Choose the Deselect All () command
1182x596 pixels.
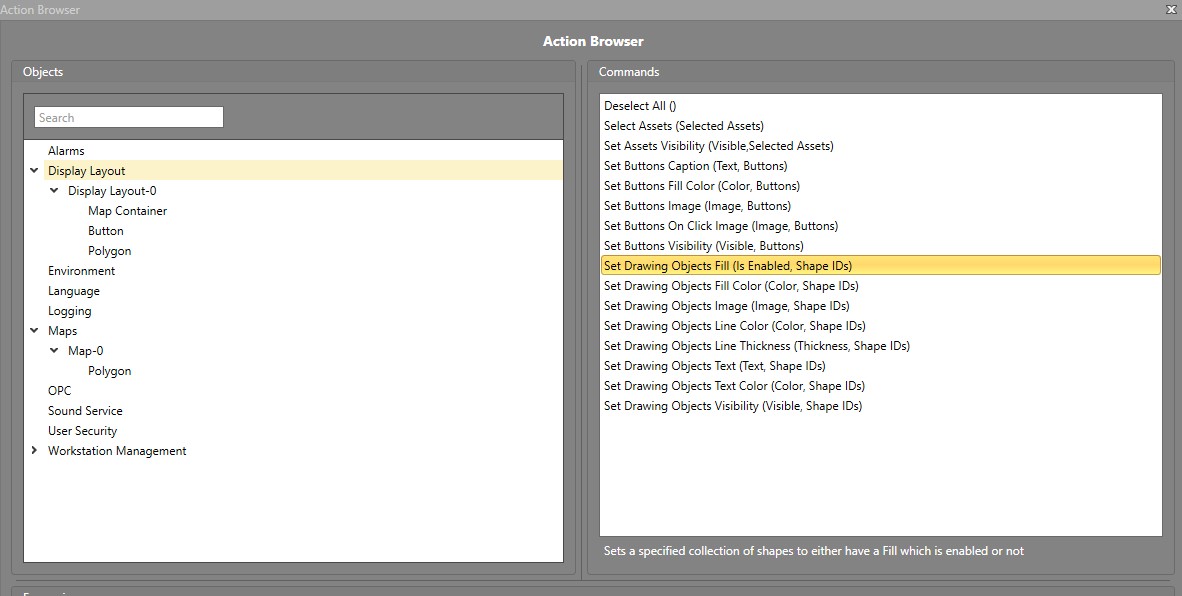click(640, 106)
